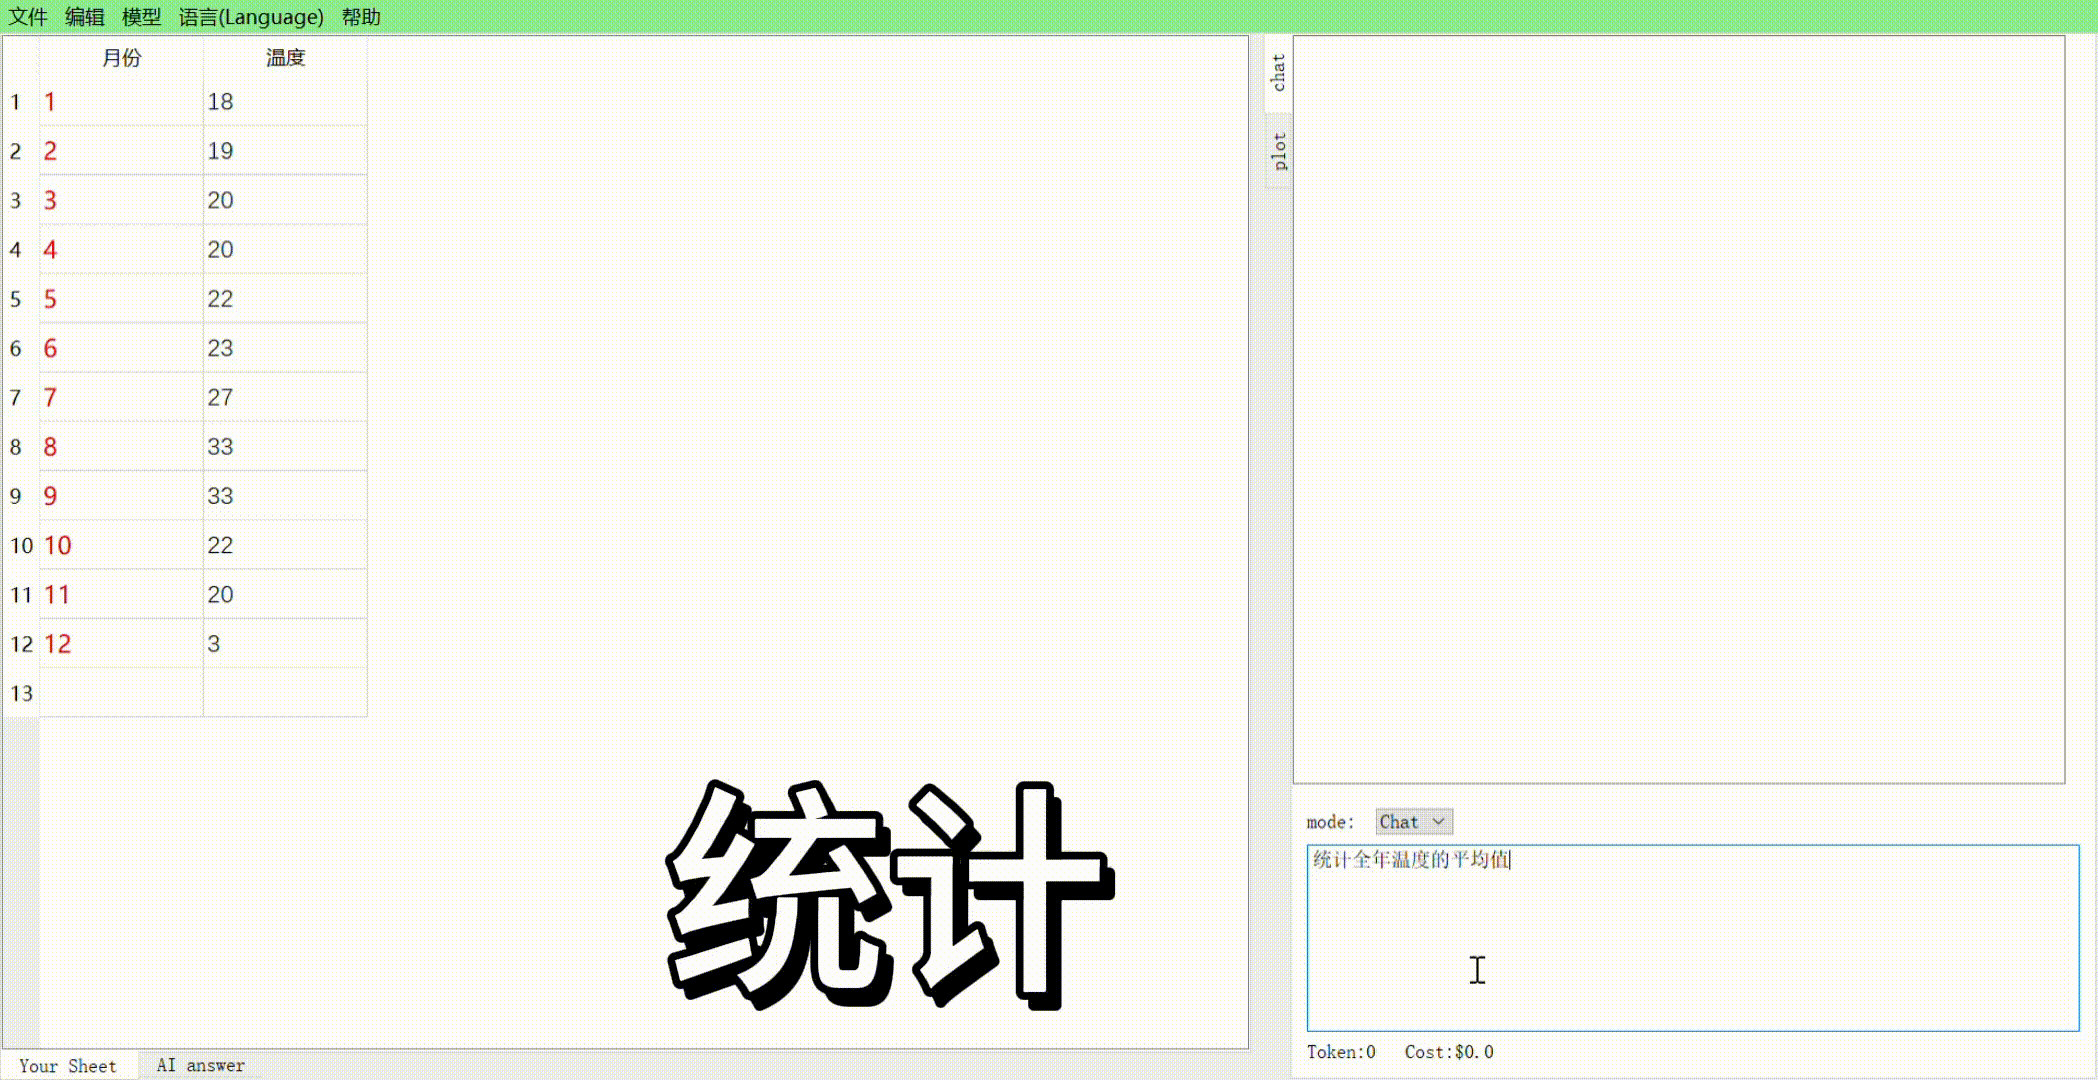
Task: Open the 模型 menu
Action: (141, 17)
